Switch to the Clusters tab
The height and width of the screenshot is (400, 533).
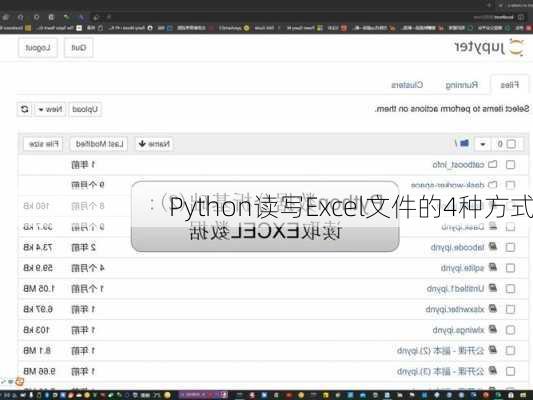(x=407, y=85)
